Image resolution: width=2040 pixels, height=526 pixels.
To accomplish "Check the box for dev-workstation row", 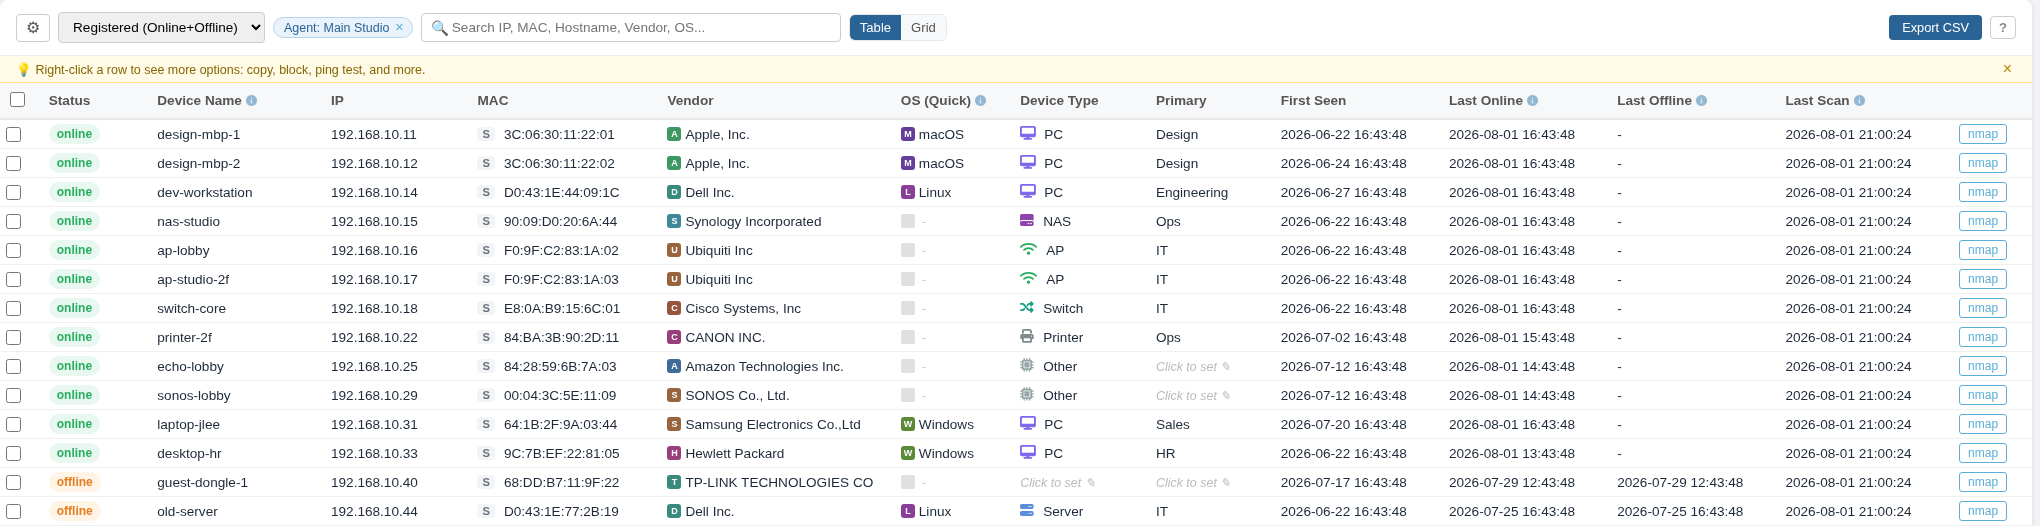I will pos(13,192).
